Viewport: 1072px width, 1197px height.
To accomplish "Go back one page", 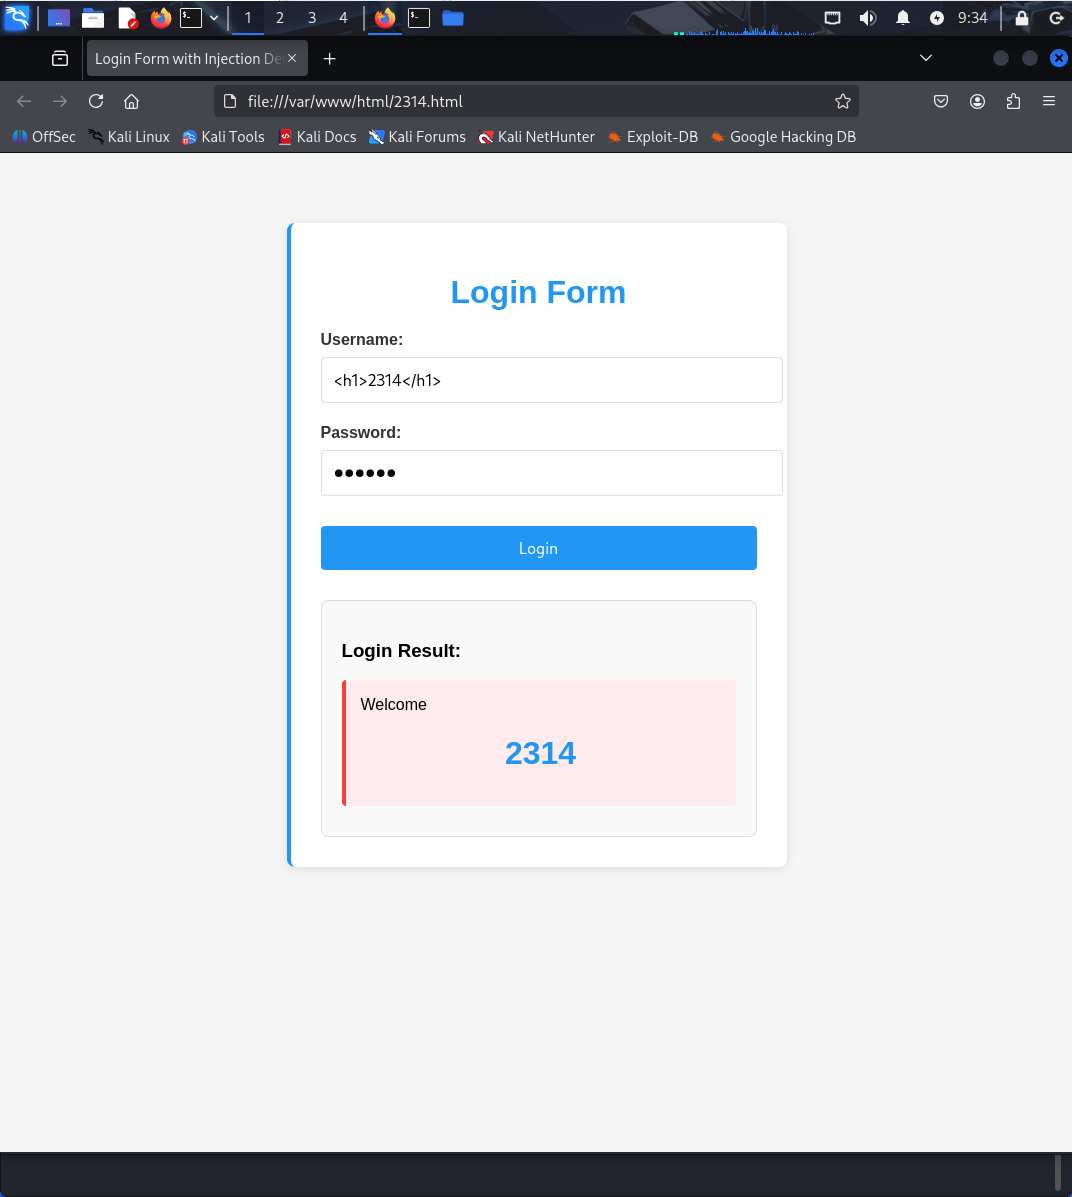I will (24, 102).
